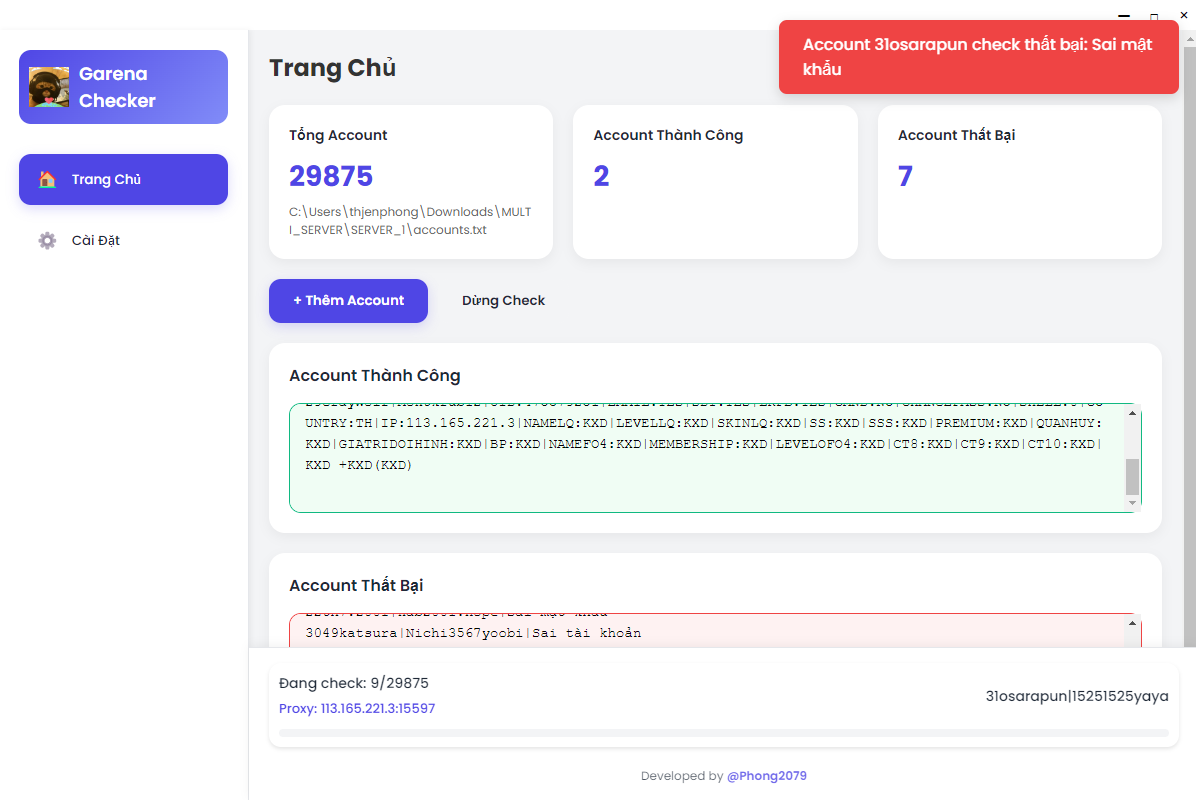Screen dimensions: 1196x800
Task: Click the scrollbar thumb in the success log
Action: coord(1132,477)
